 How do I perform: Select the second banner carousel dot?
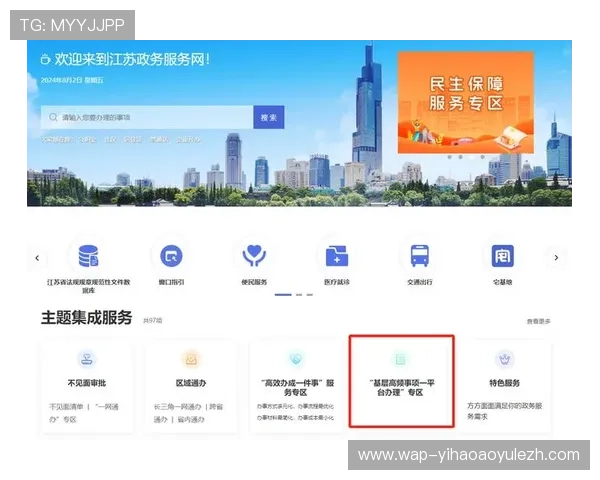coord(461,157)
